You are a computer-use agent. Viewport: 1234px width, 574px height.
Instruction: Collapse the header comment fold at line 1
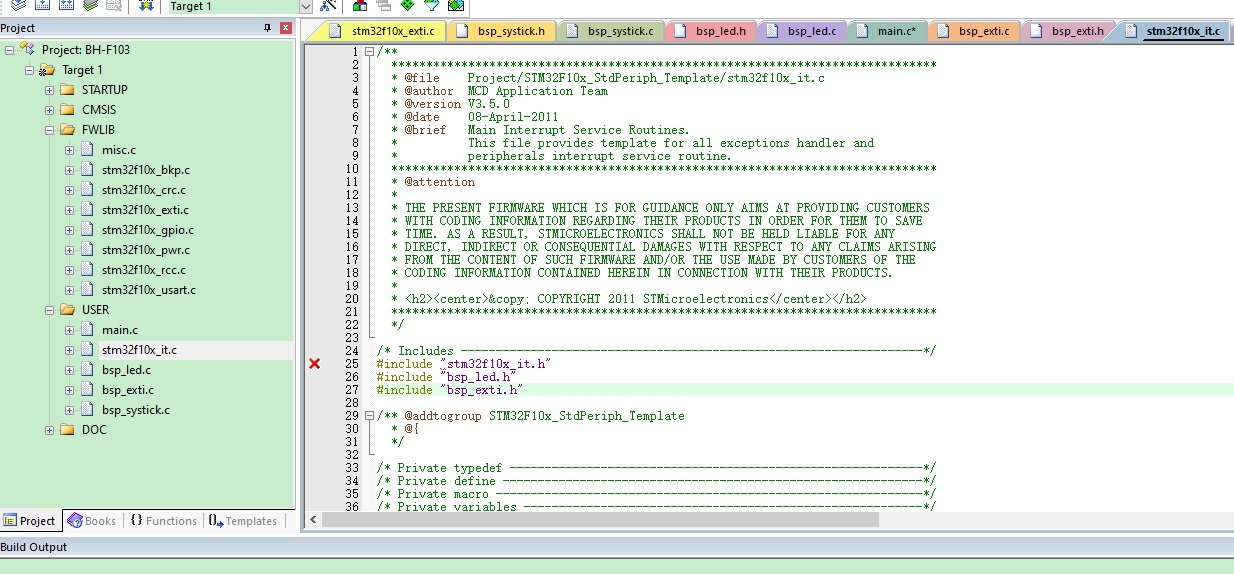369,52
